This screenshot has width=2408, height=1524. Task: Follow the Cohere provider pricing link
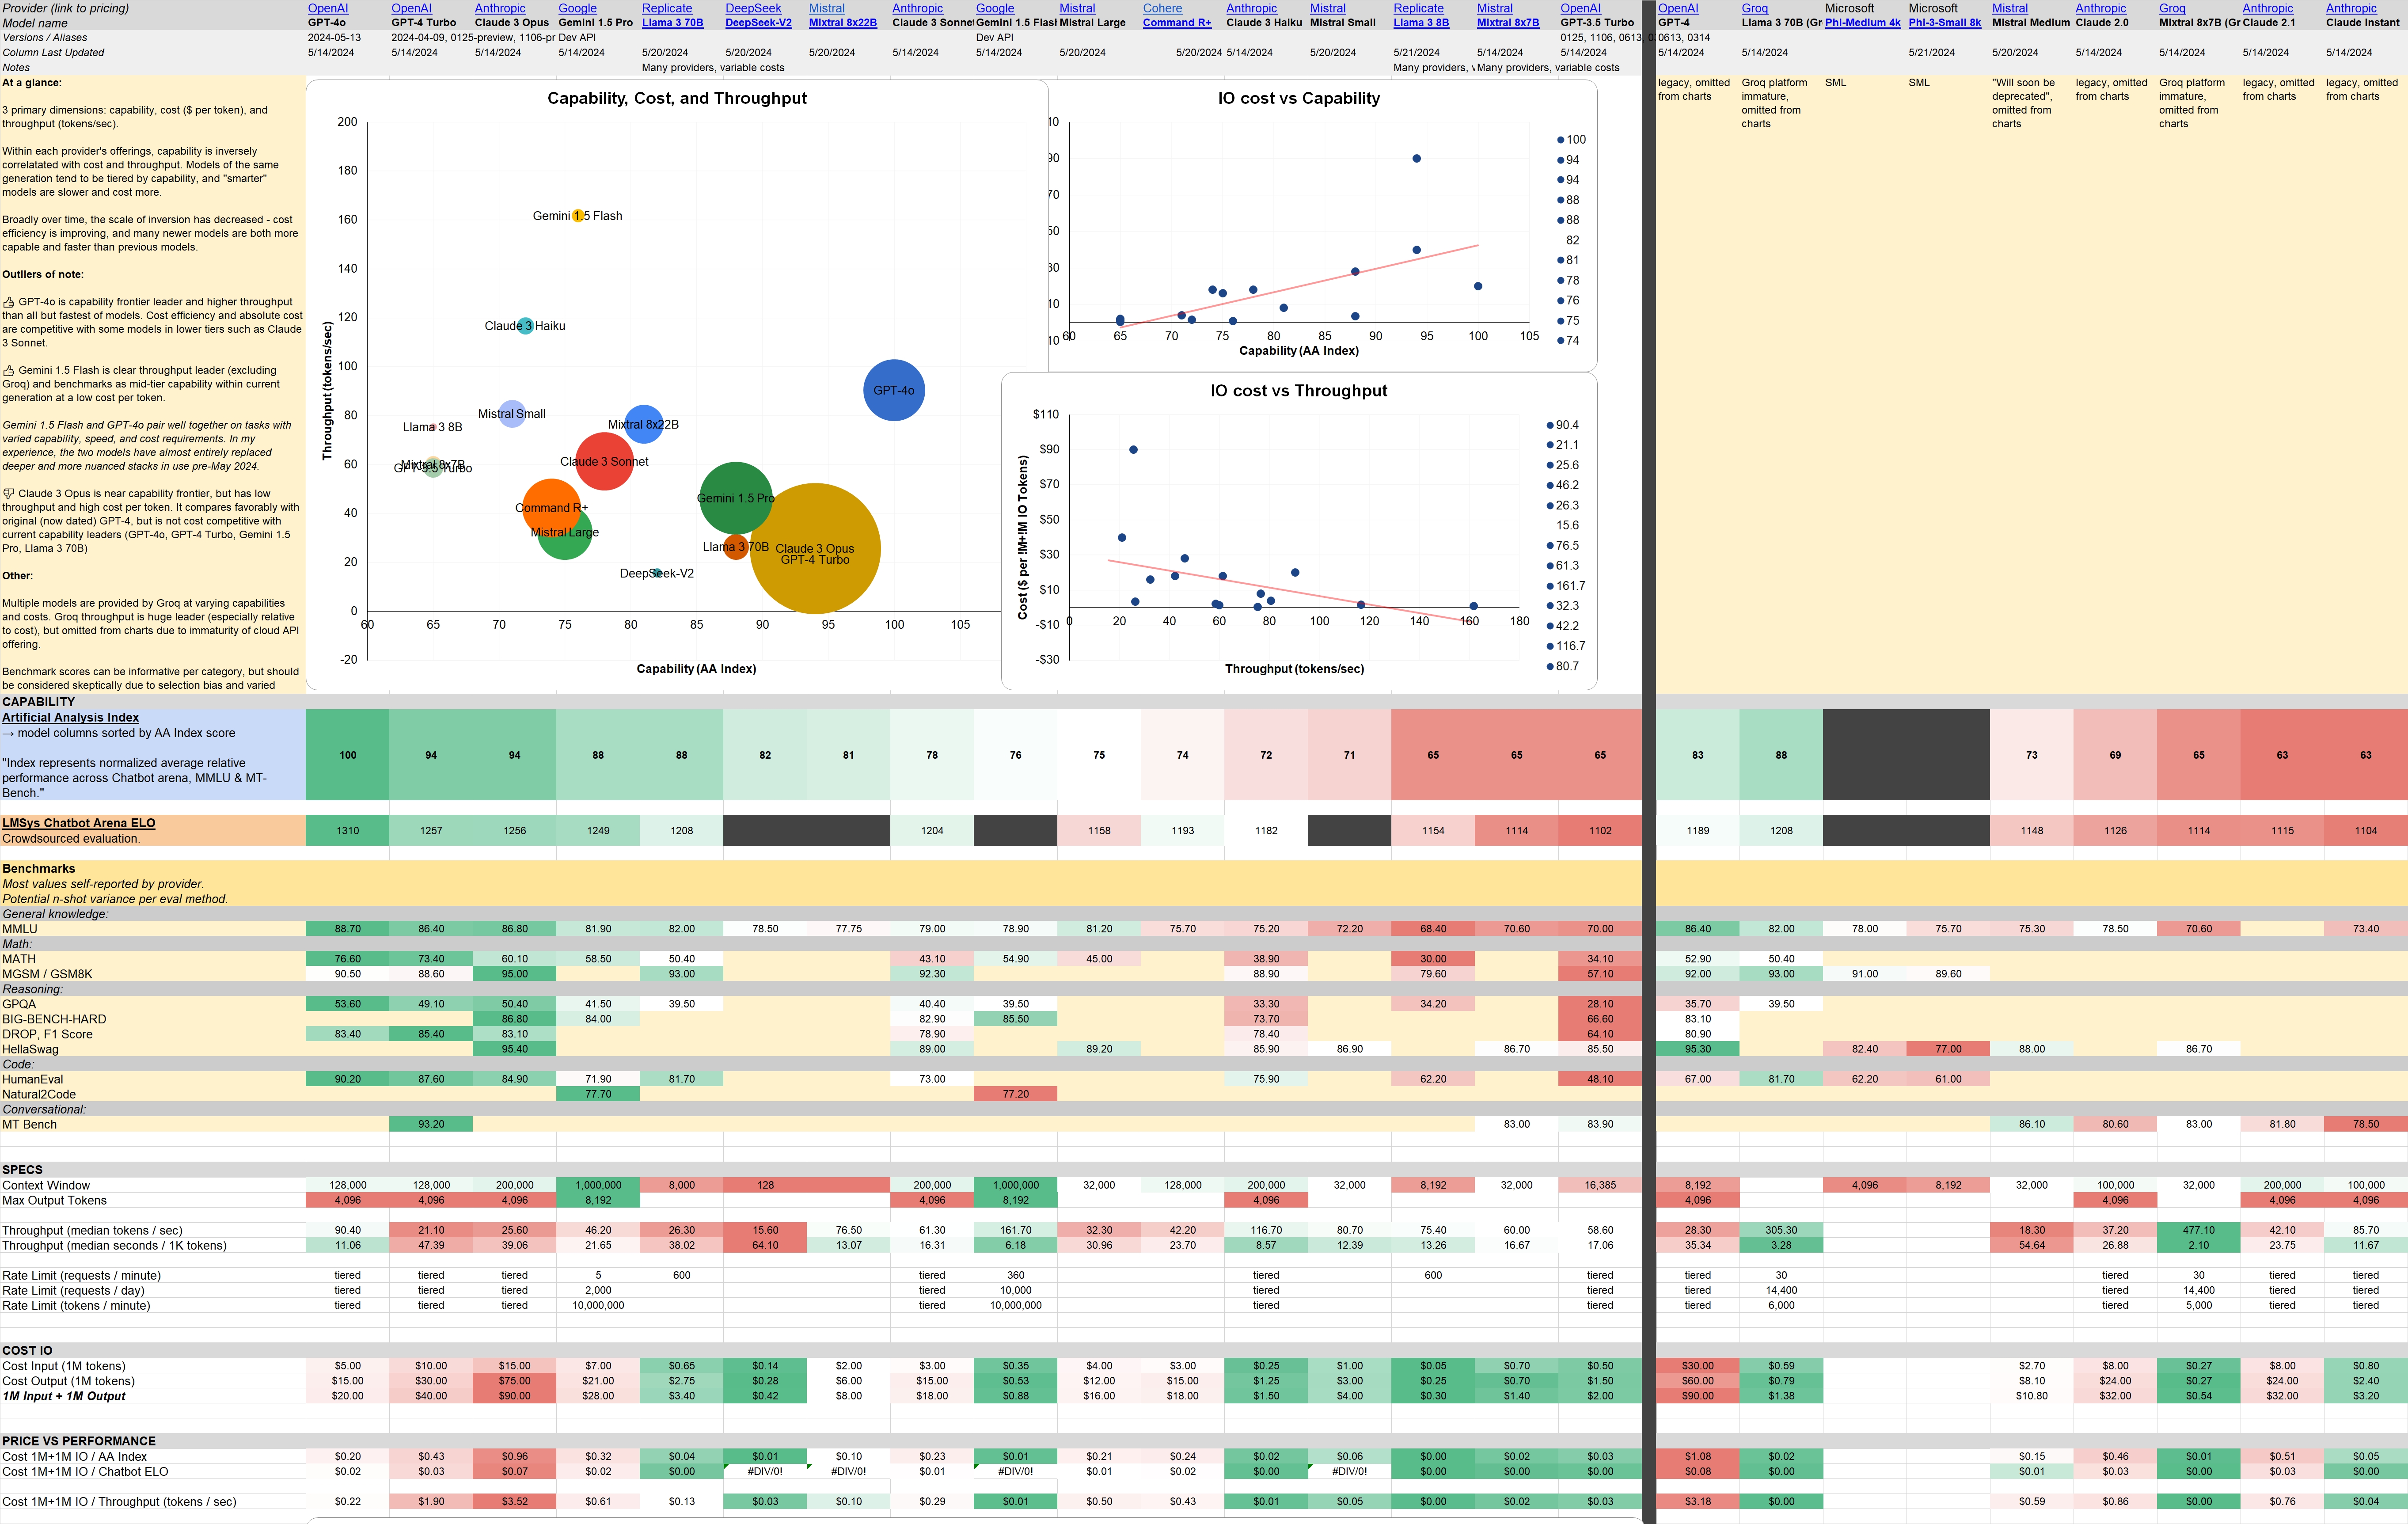point(1162,8)
